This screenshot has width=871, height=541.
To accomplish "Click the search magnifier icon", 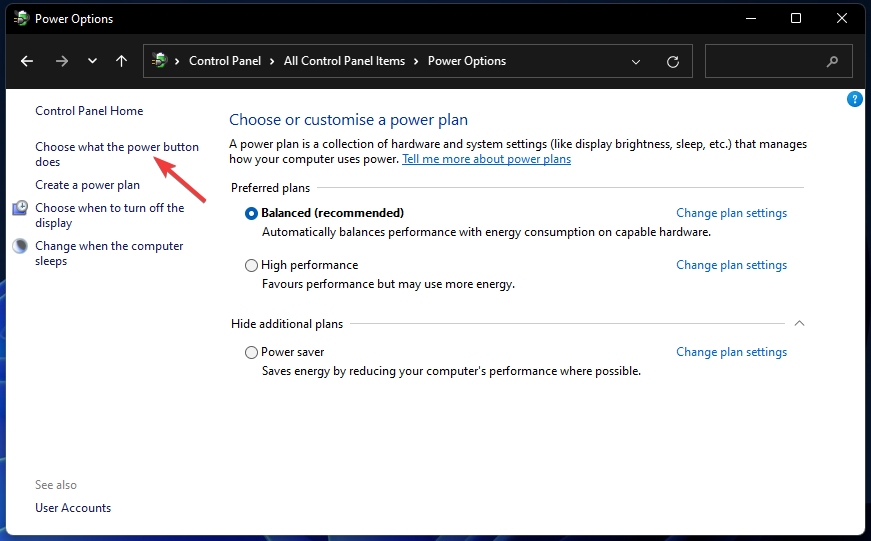I will 832,61.
